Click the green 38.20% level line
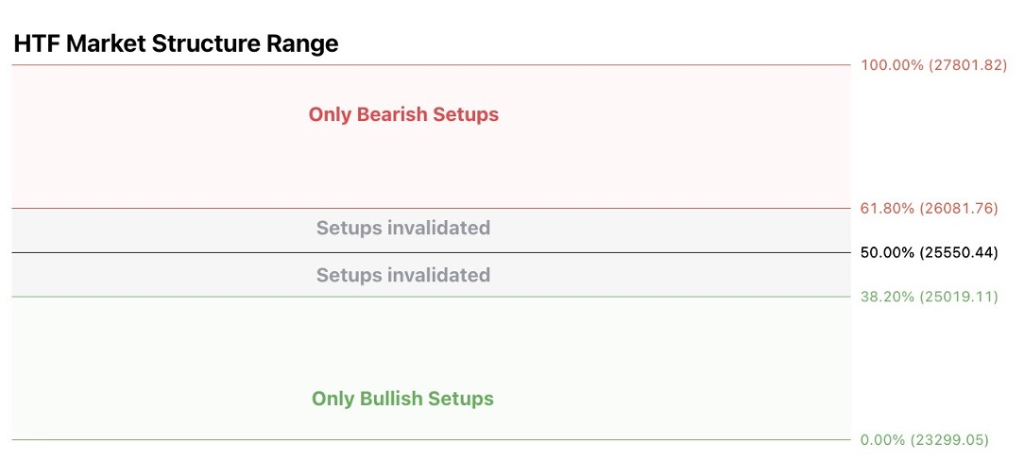 point(600,296)
